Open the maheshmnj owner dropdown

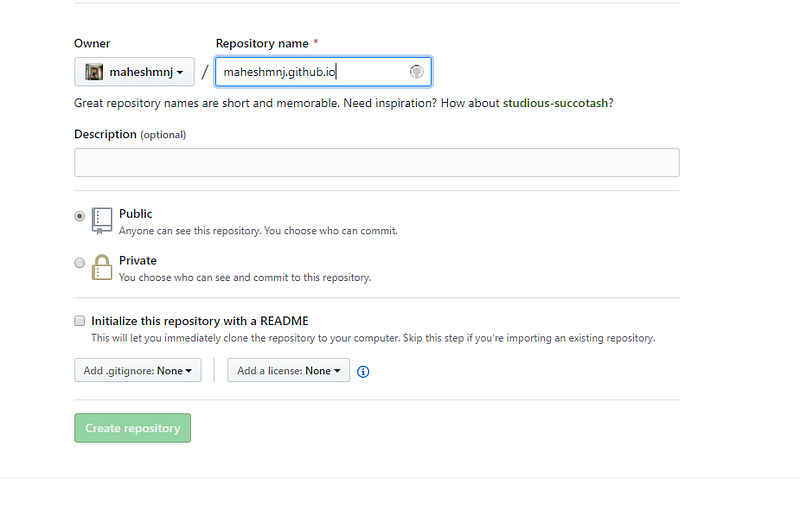click(x=134, y=72)
